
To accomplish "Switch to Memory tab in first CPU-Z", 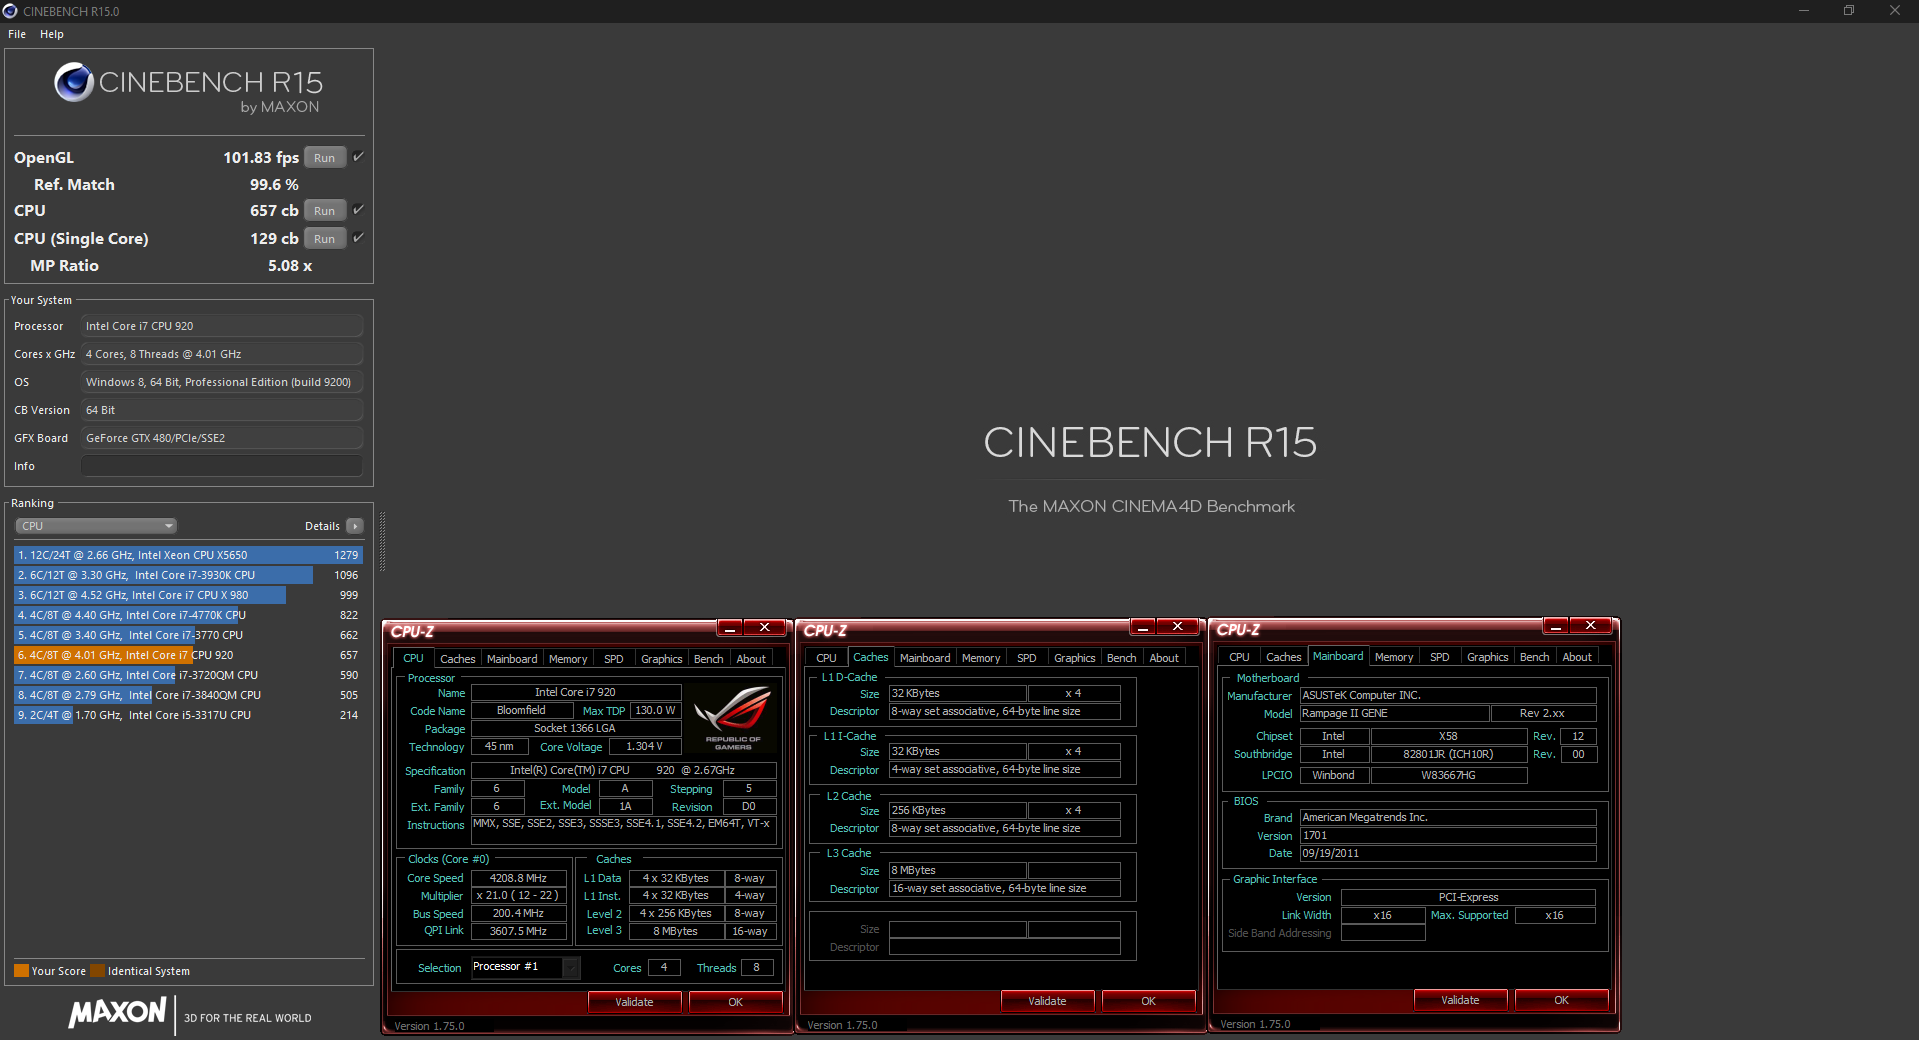I will (x=568, y=659).
